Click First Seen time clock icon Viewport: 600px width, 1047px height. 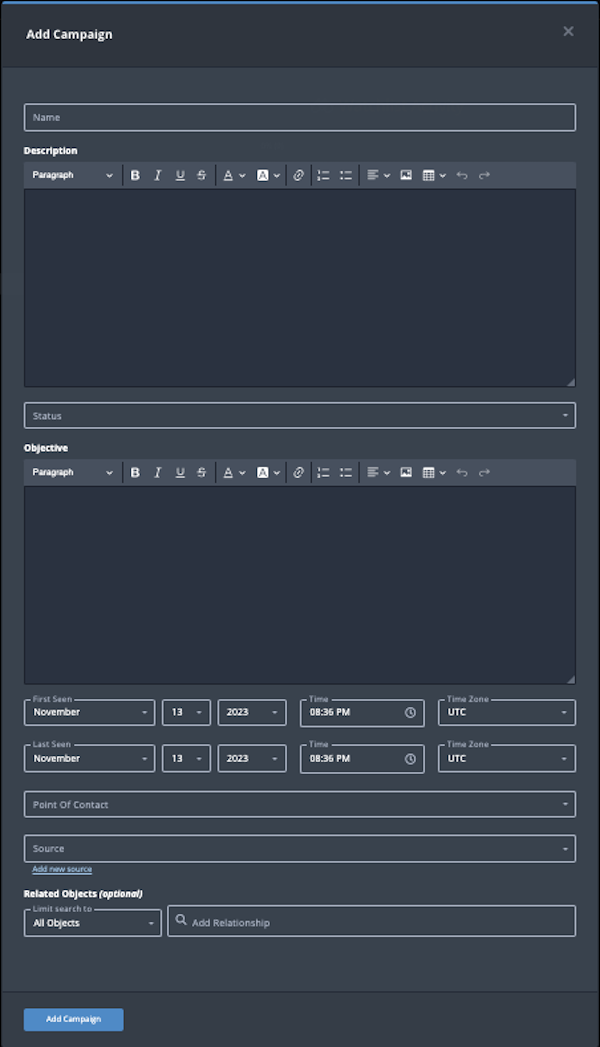pos(410,712)
